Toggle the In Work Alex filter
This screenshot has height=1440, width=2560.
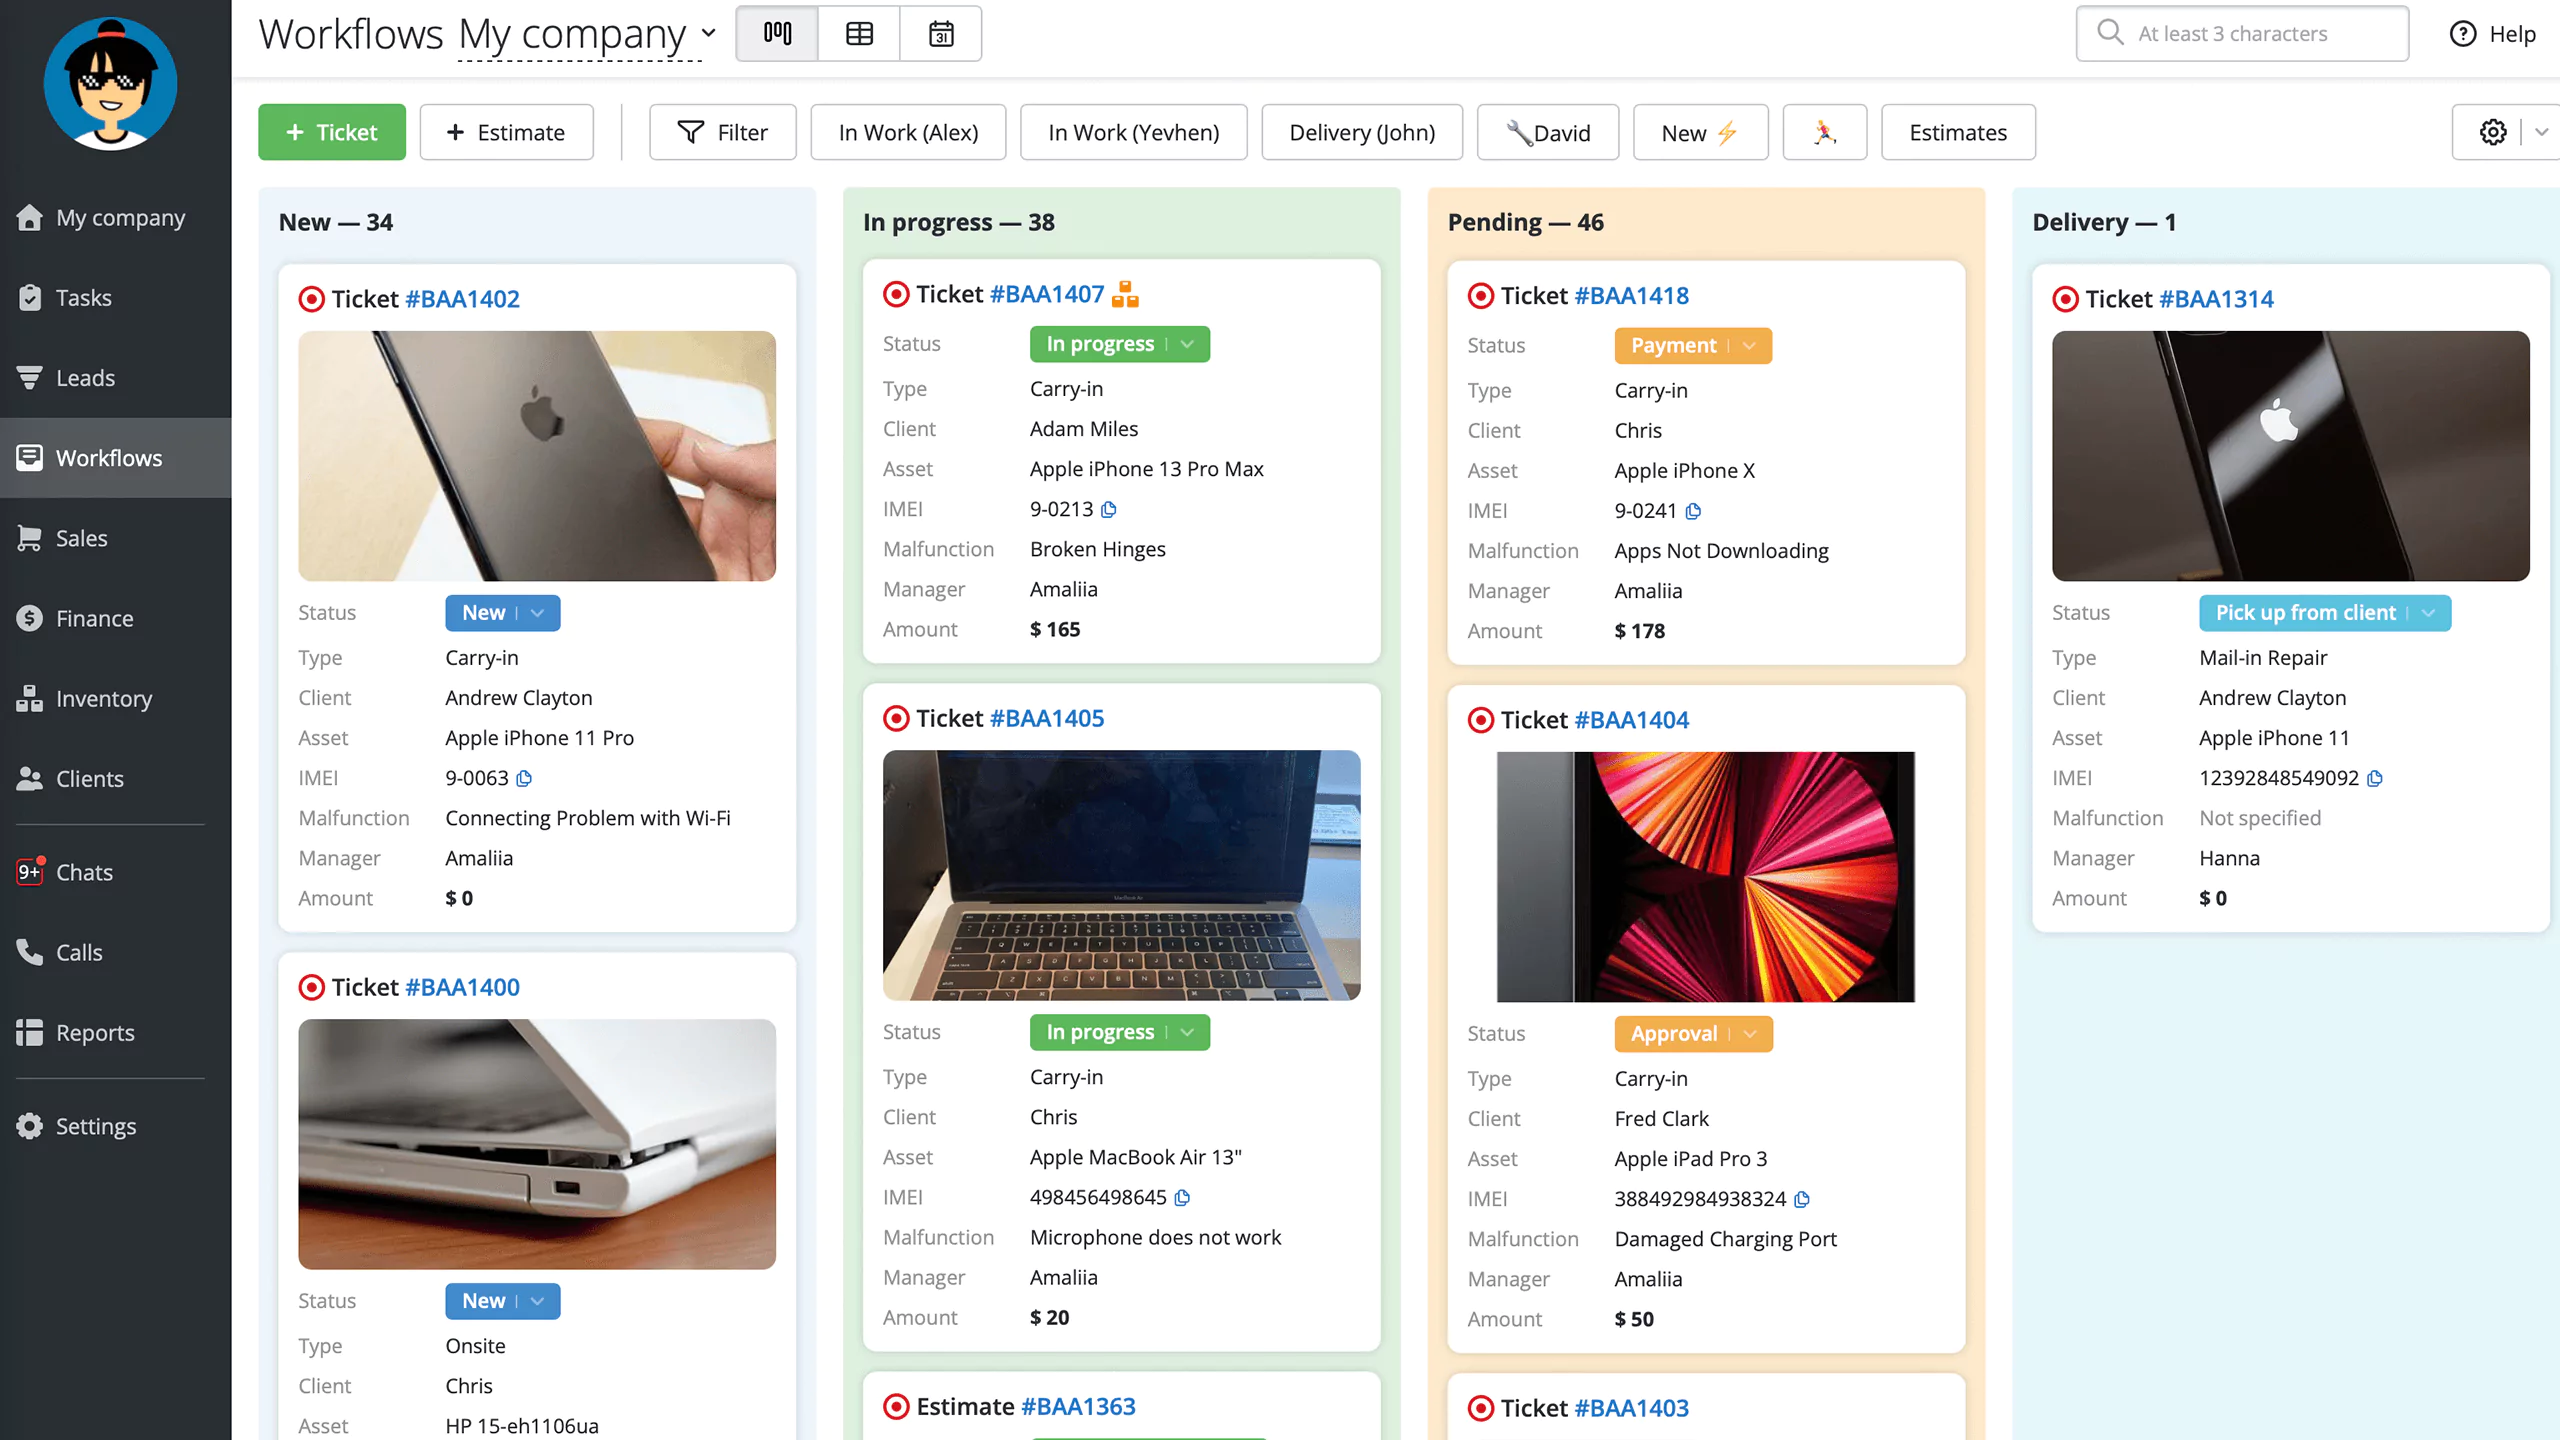coord(907,132)
